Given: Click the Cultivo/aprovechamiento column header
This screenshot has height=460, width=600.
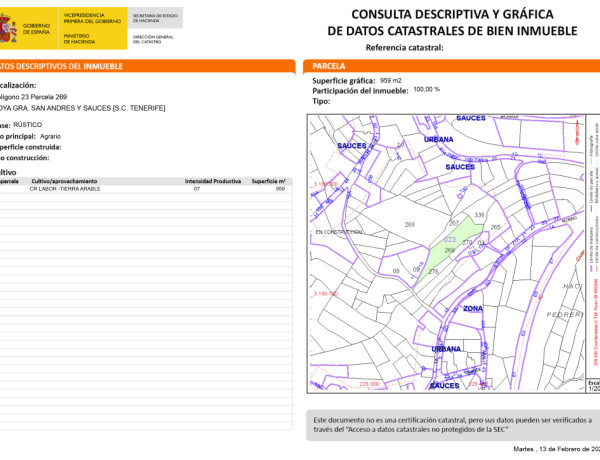Looking at the screenshot, I should click(70, 181).
